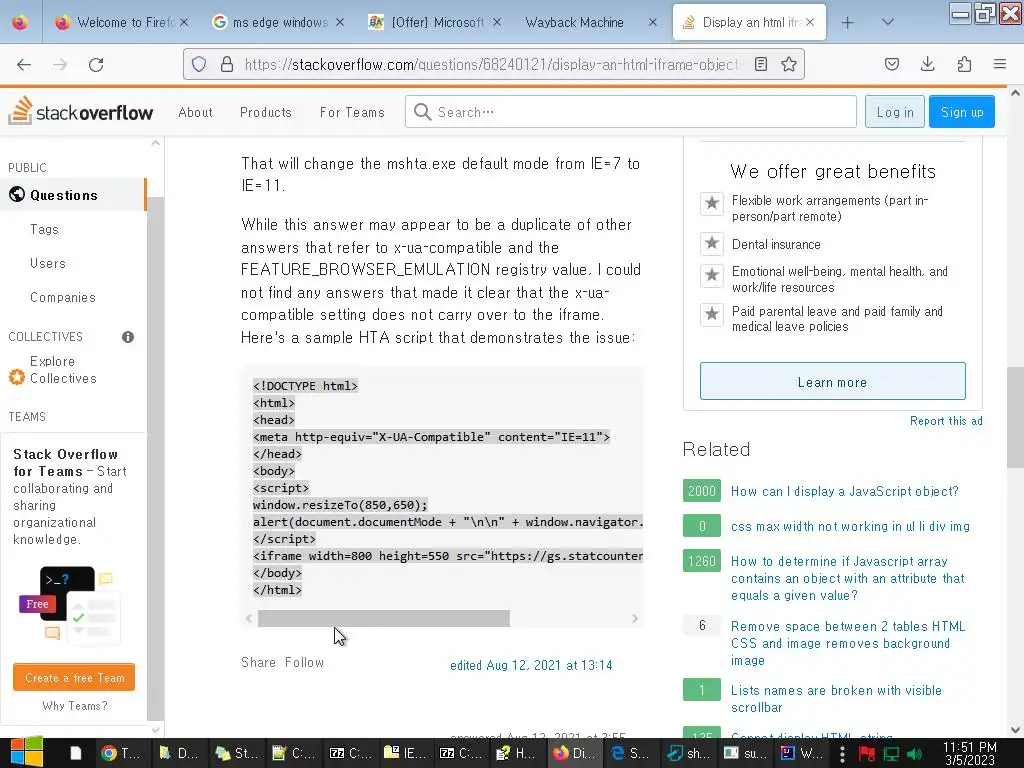This screenshot has height=768, width=1024.
Task: Click the network monitor tray icon
Action: tap(891, 754)
